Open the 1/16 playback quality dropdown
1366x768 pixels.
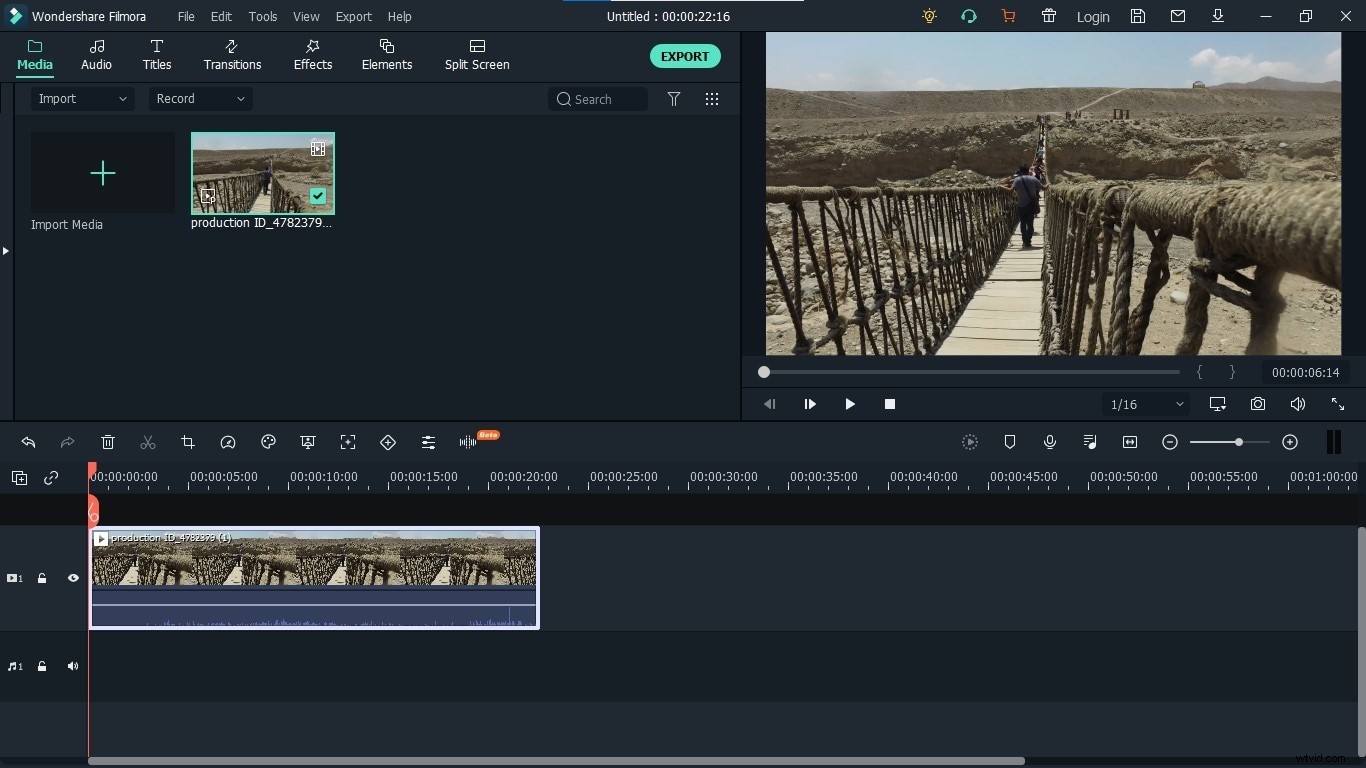tap(1144, 404)
